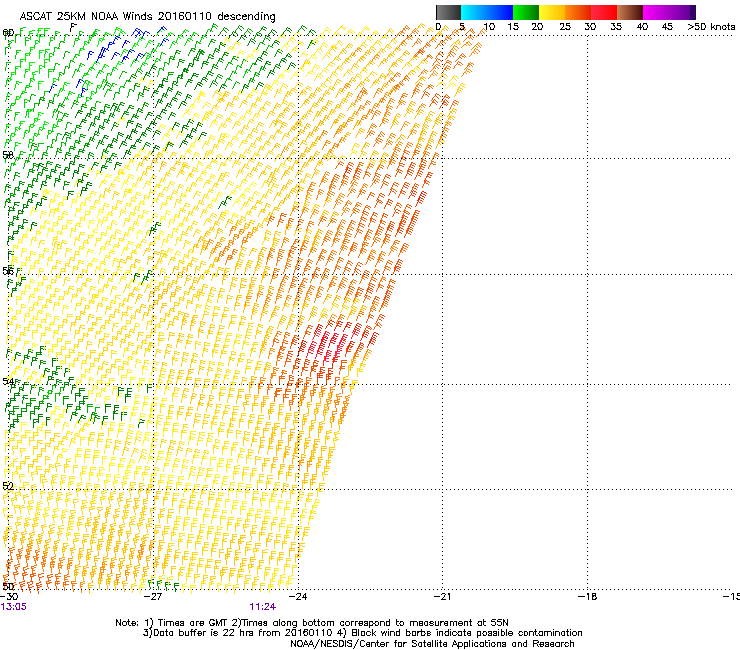The image size is (740, 650).
Task: Click the longitude label "-30" on the bottom axis
Action: coord(9,596)
